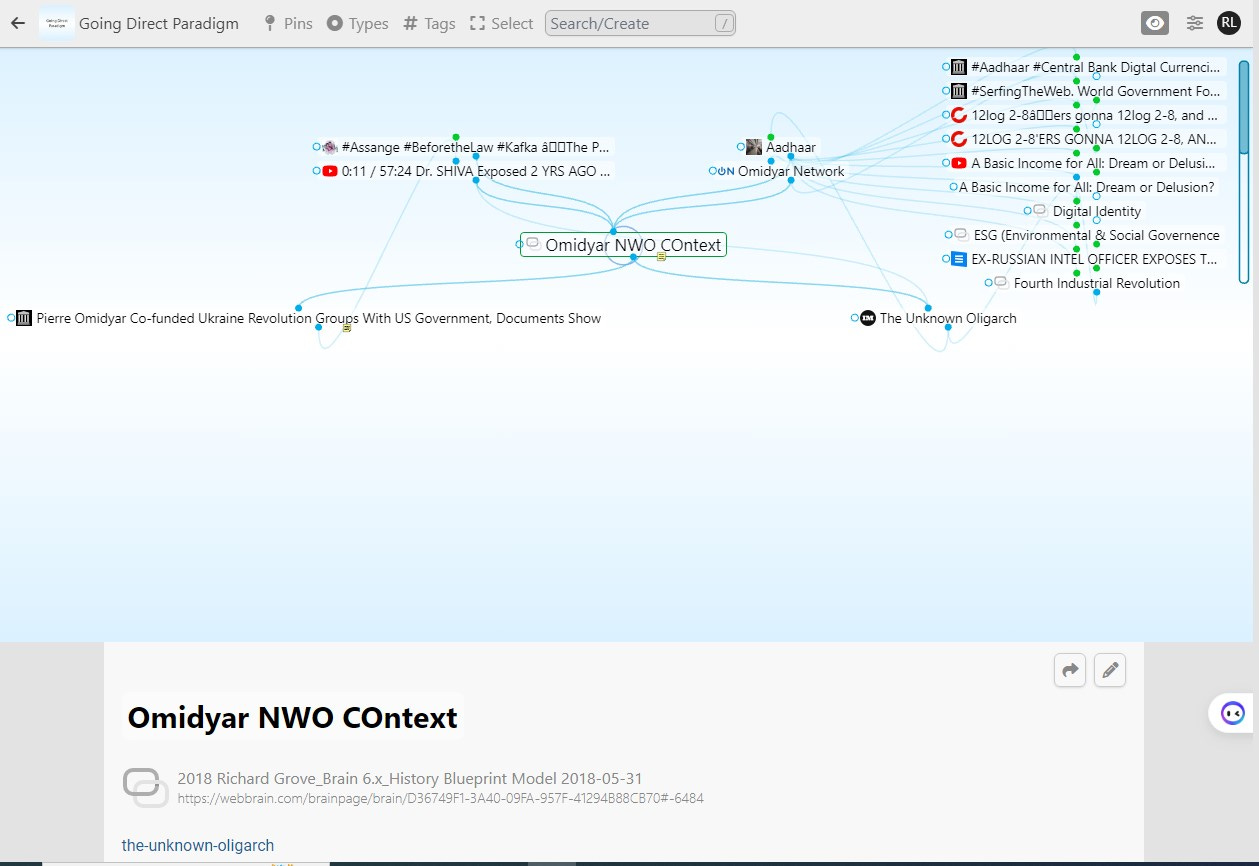Viewport: 1259px width, 866px height.
Task: Click blue document icon of EX-RUSSIAN INTEL thought
Action: [x=959, y=259]
